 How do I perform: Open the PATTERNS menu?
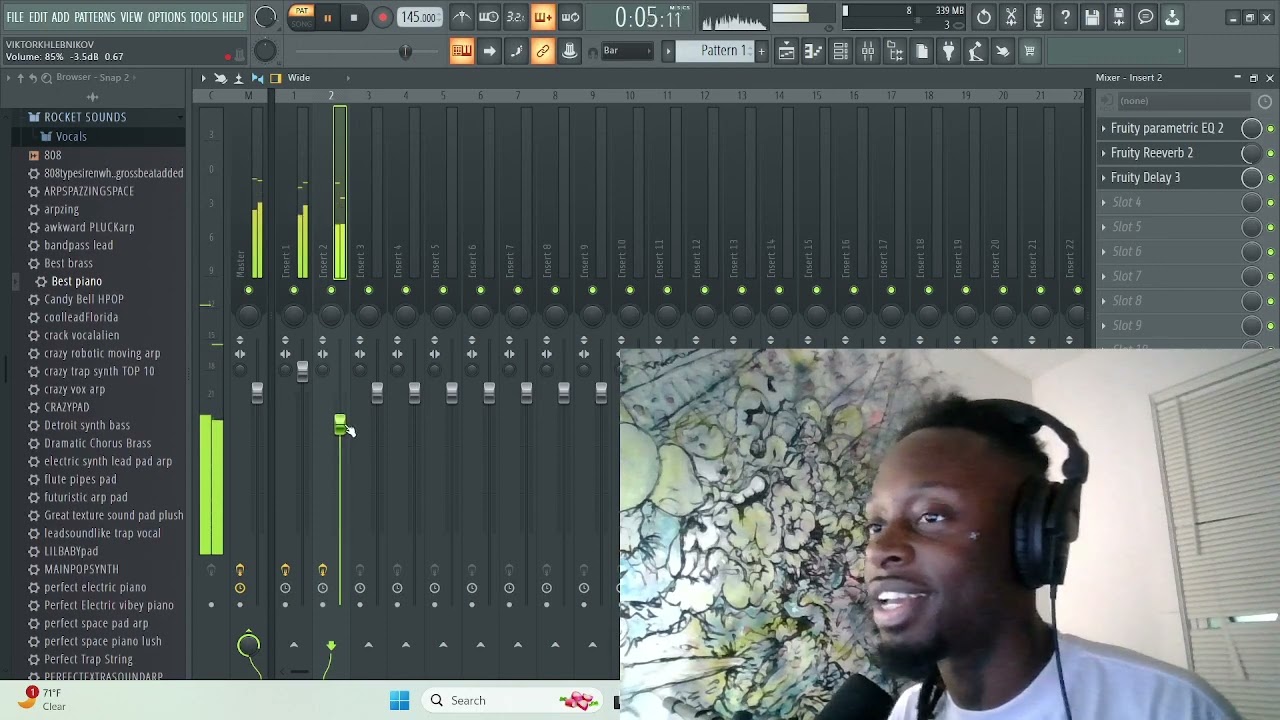(x=94, y=17)
